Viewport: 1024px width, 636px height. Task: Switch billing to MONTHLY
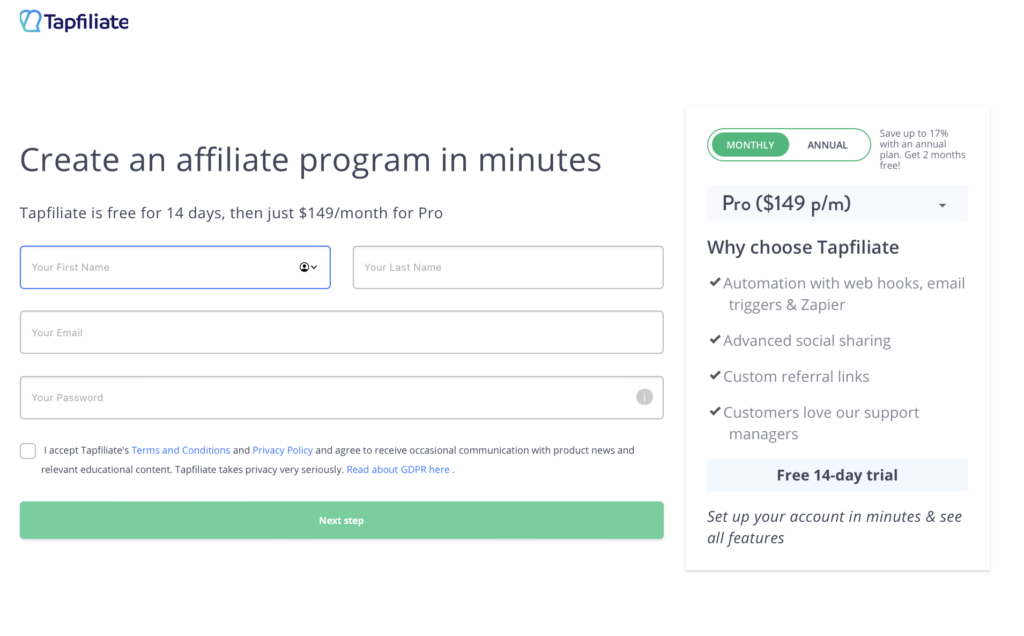tap(750, 144)
